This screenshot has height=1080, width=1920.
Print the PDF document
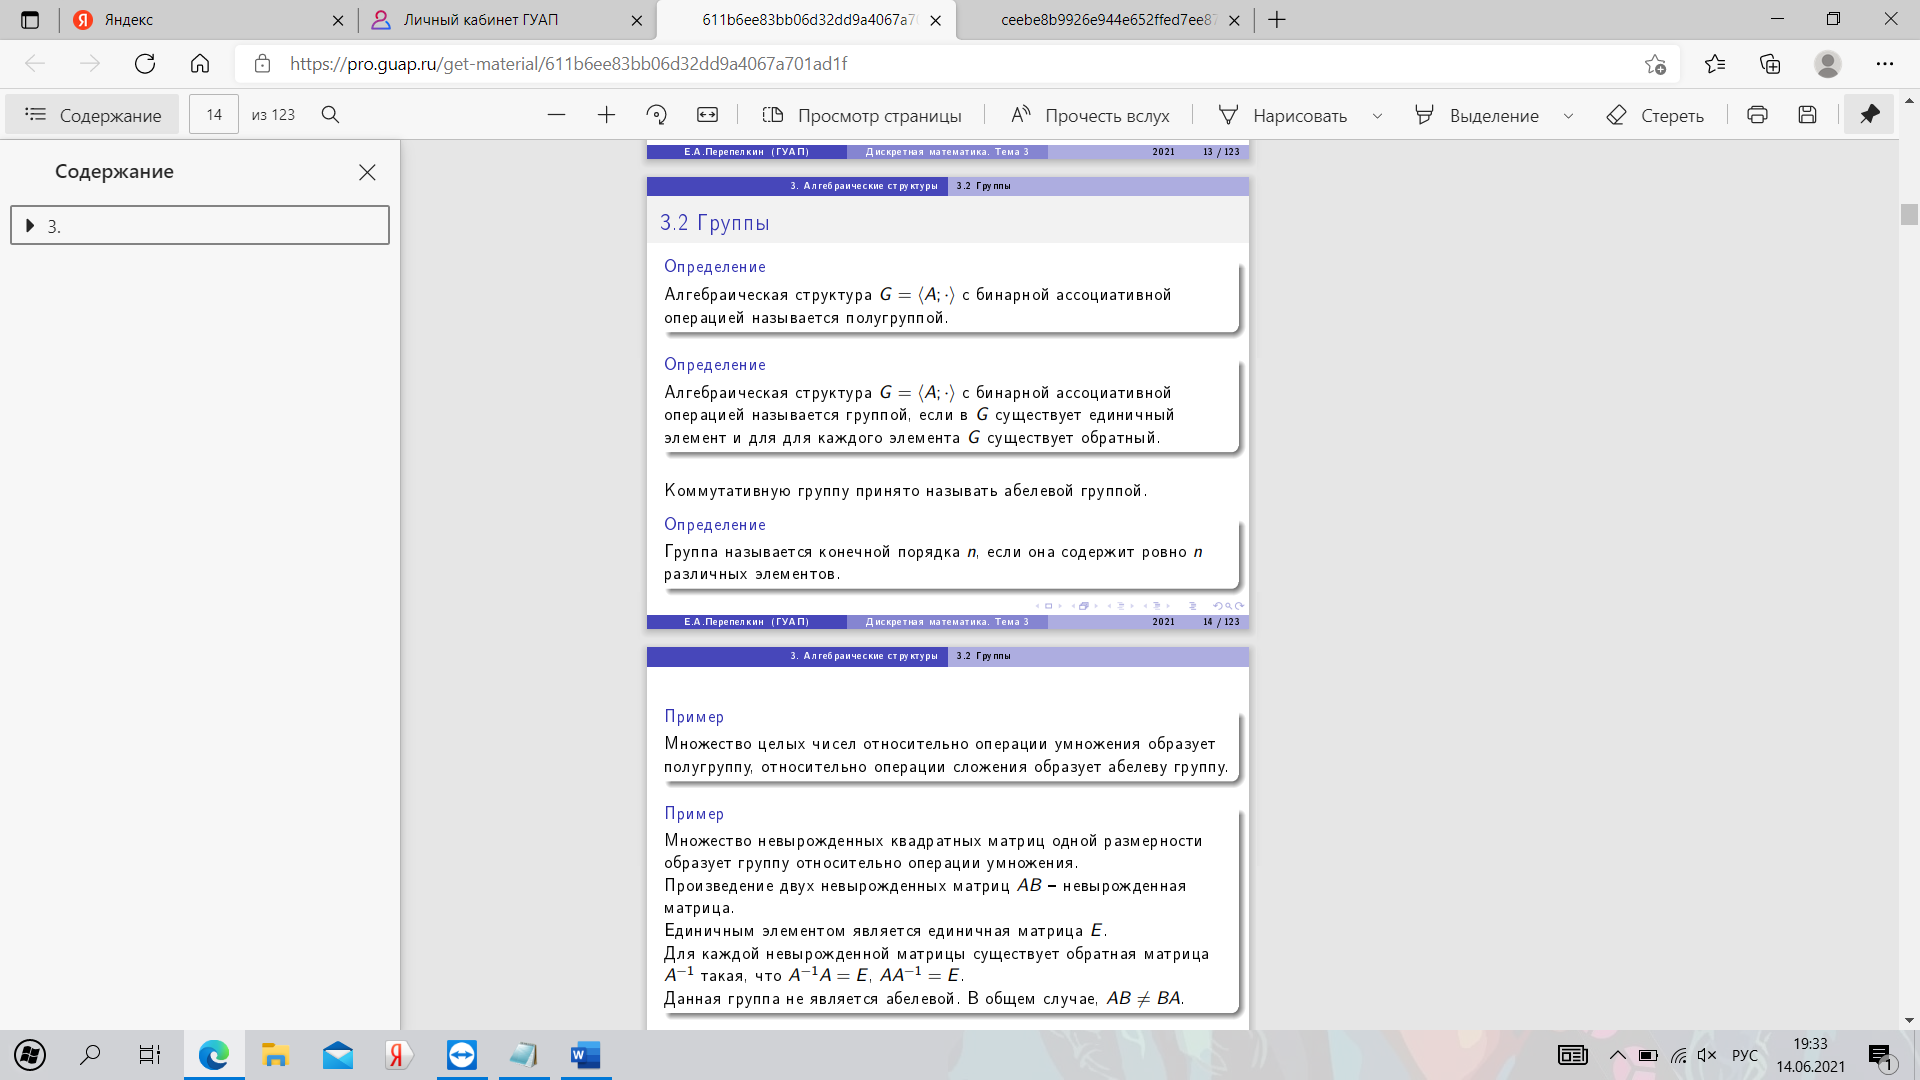(1757, 115)
